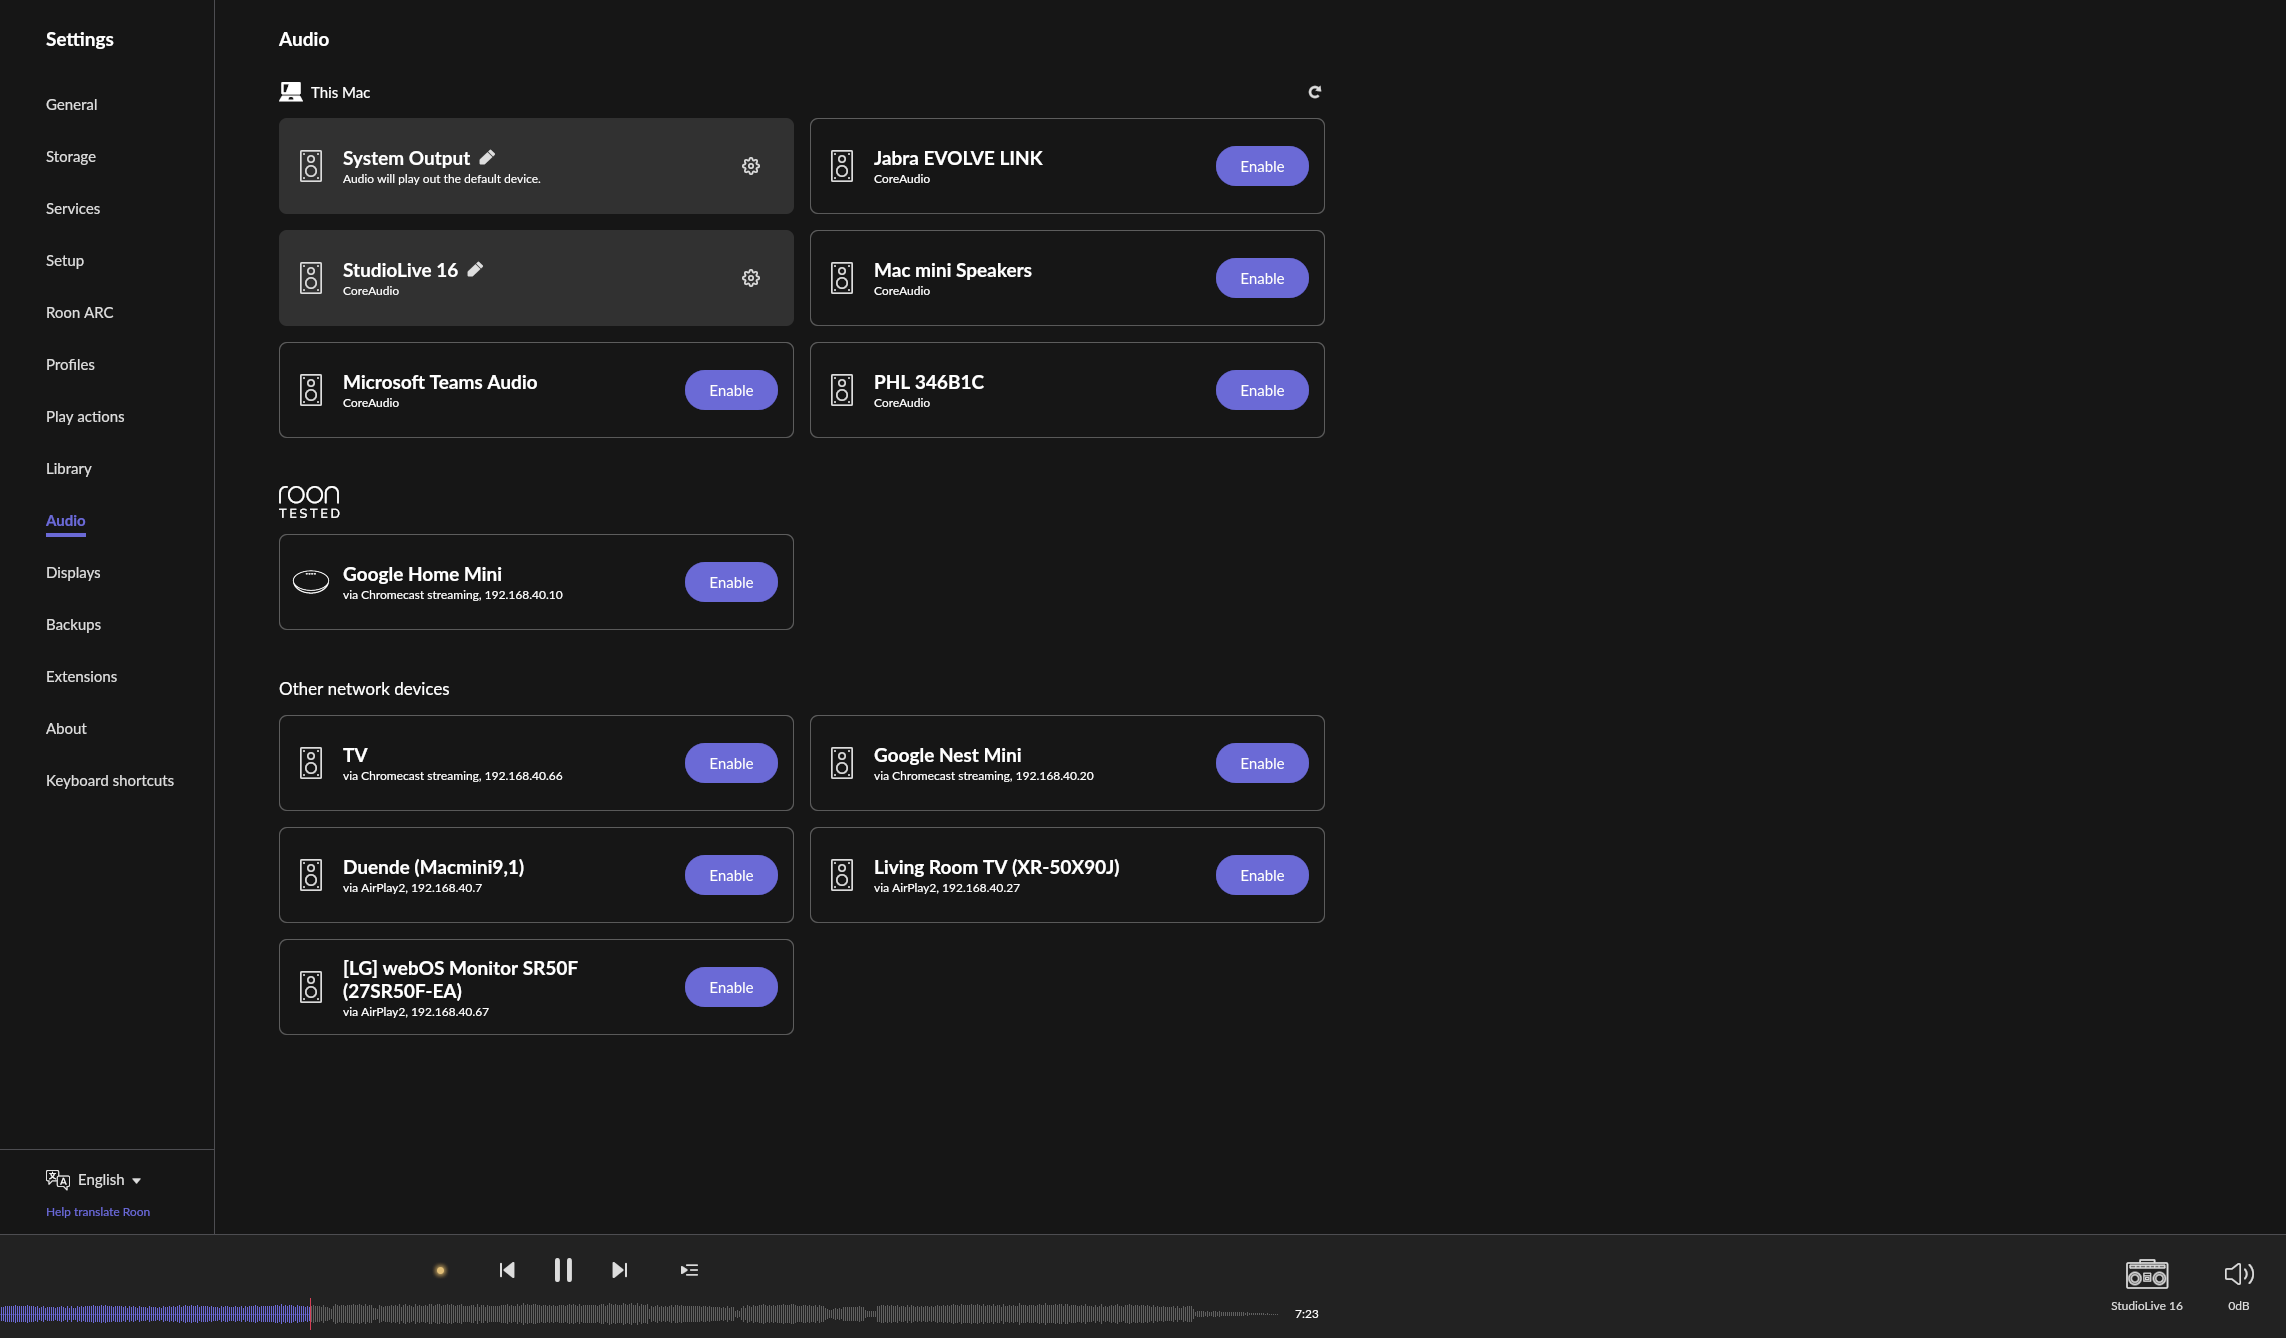Click the translate language icon
This screenshot has width=2286, height=1338.
click(58, 1180)
